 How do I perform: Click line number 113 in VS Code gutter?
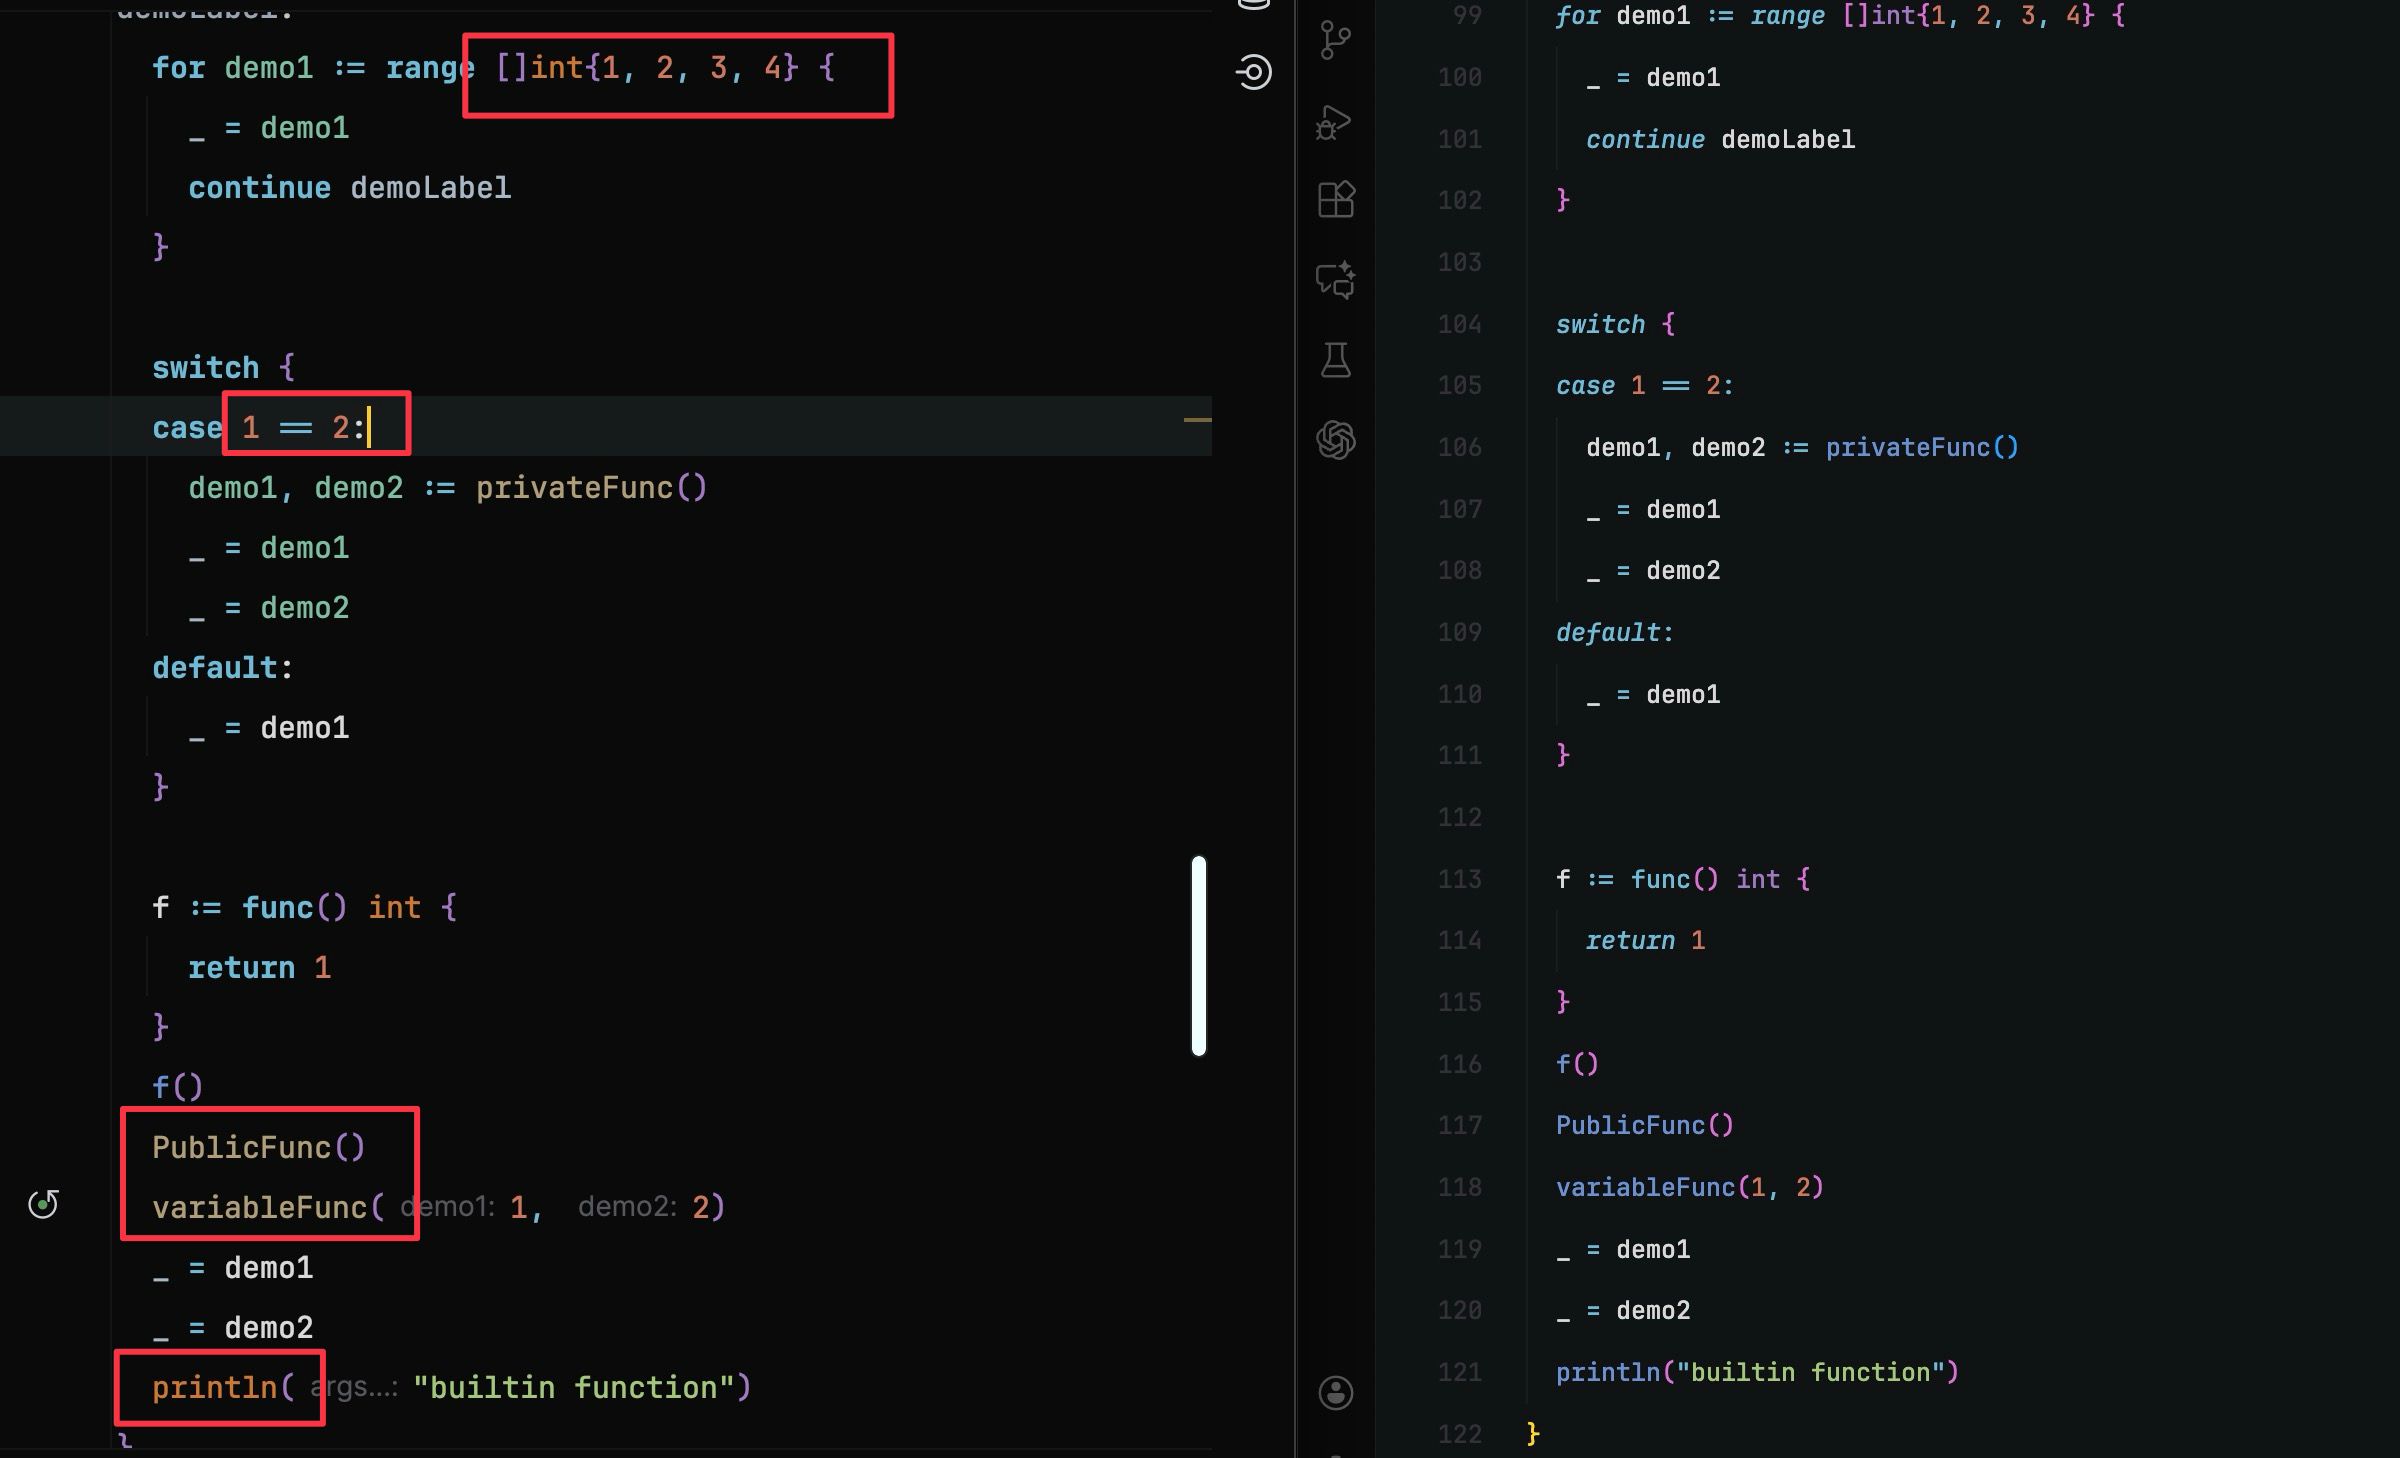pos(1460,879)
